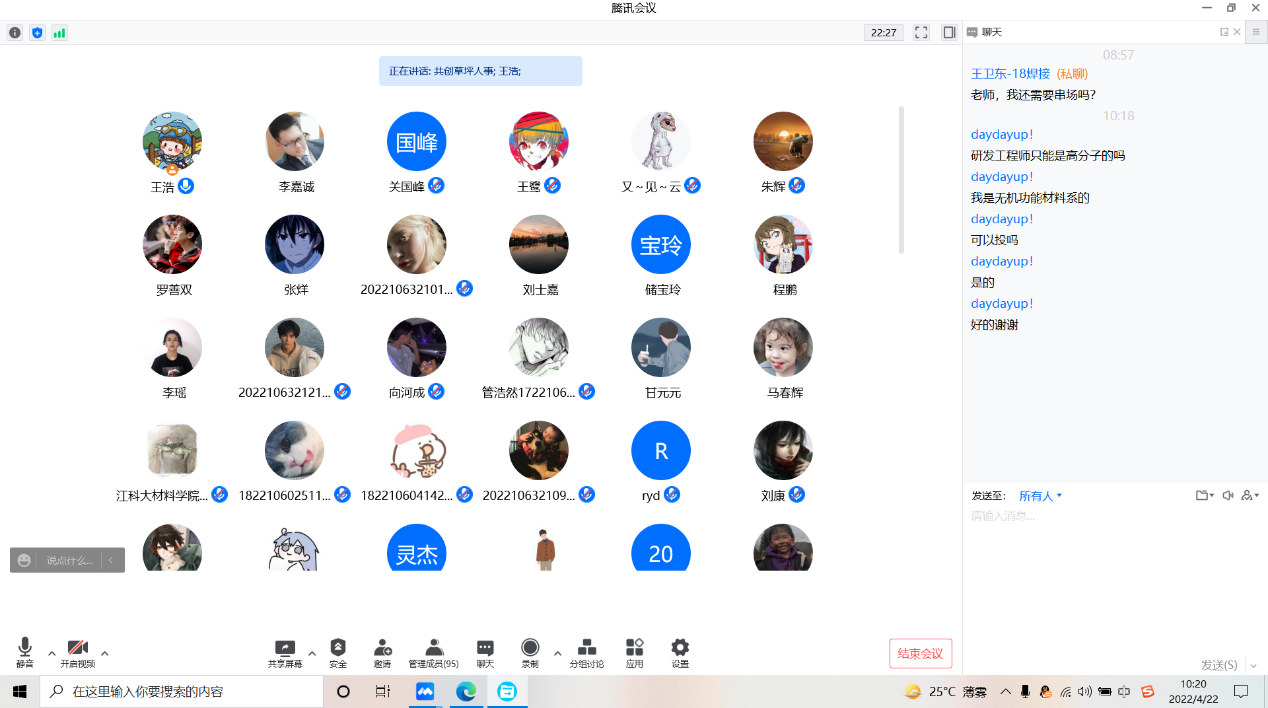
Task: Click the participant grid vertical scrollbar
Action: 901,180
